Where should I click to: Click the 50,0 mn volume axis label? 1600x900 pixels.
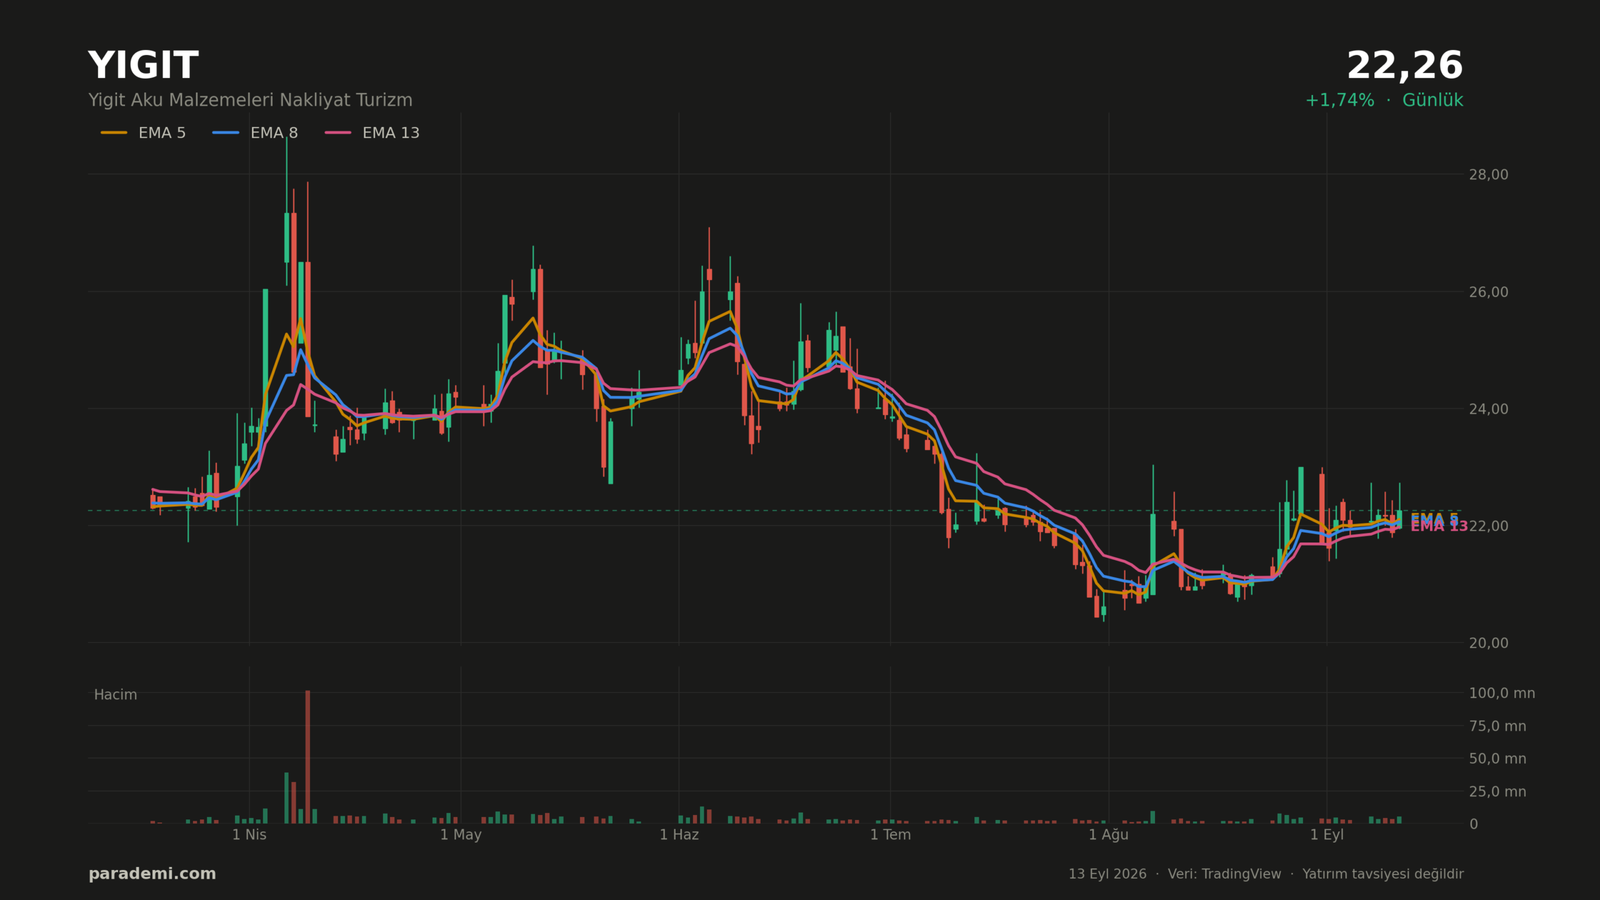pos(1497,759)
